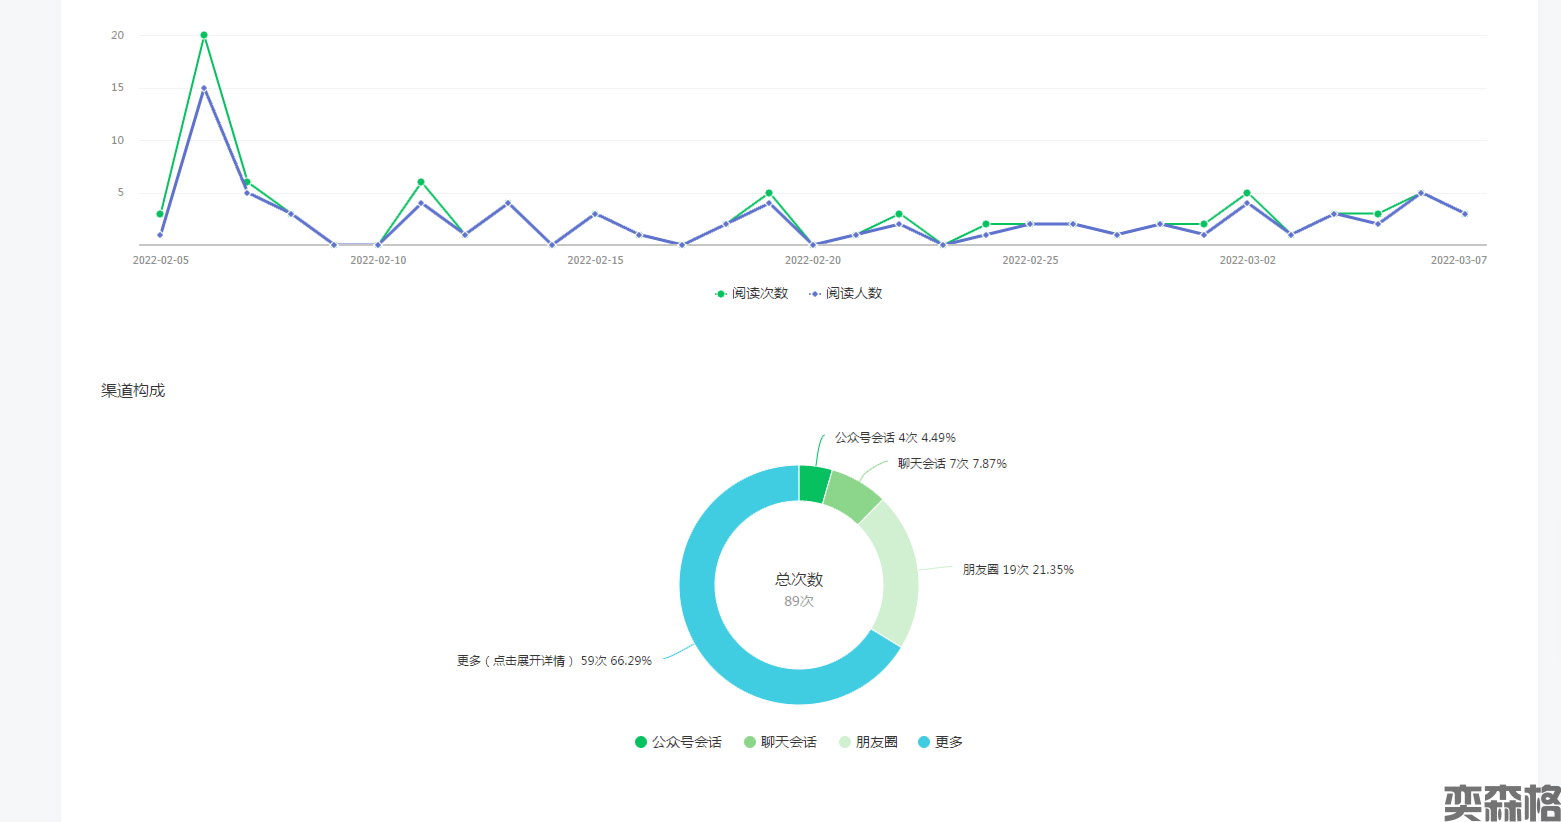Click the green peak point at value 20
The height and width of the screenshot is (822, 1561).
[x=204, y=35]
